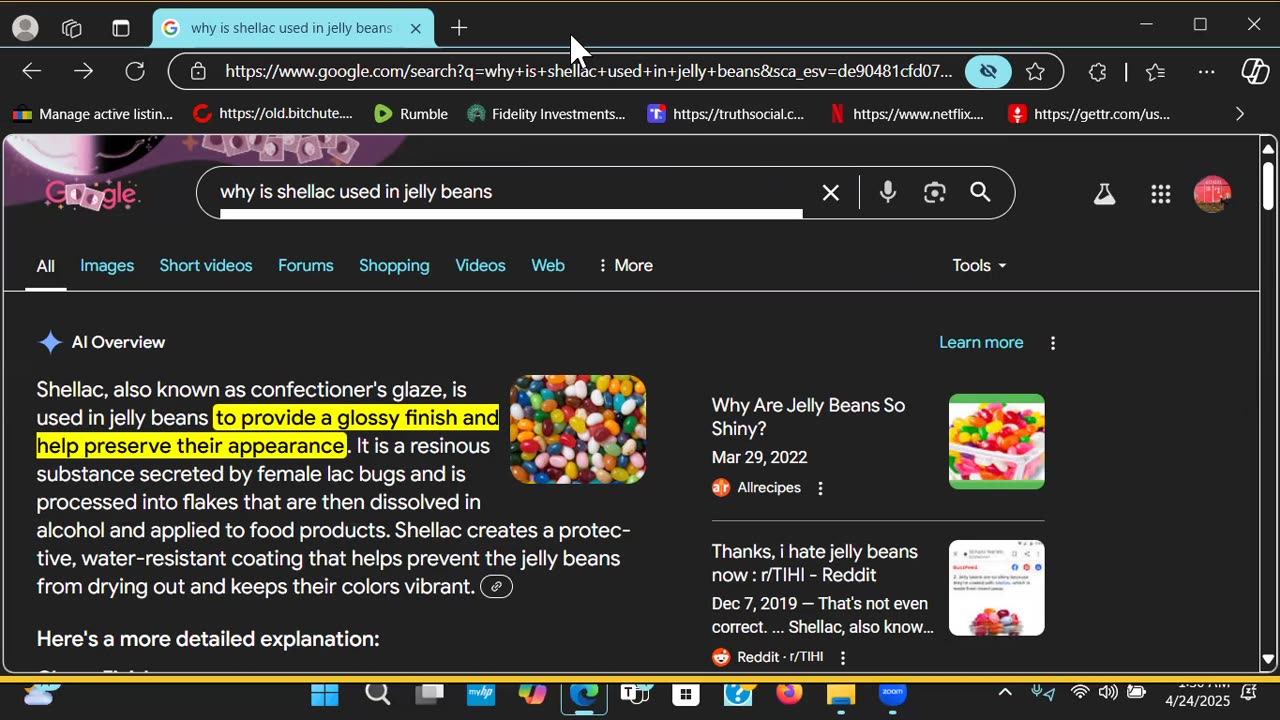This screenshot has height=720, width=1280.
Task: Go forward using the browser forward arrow
Action: coord(83,71)
